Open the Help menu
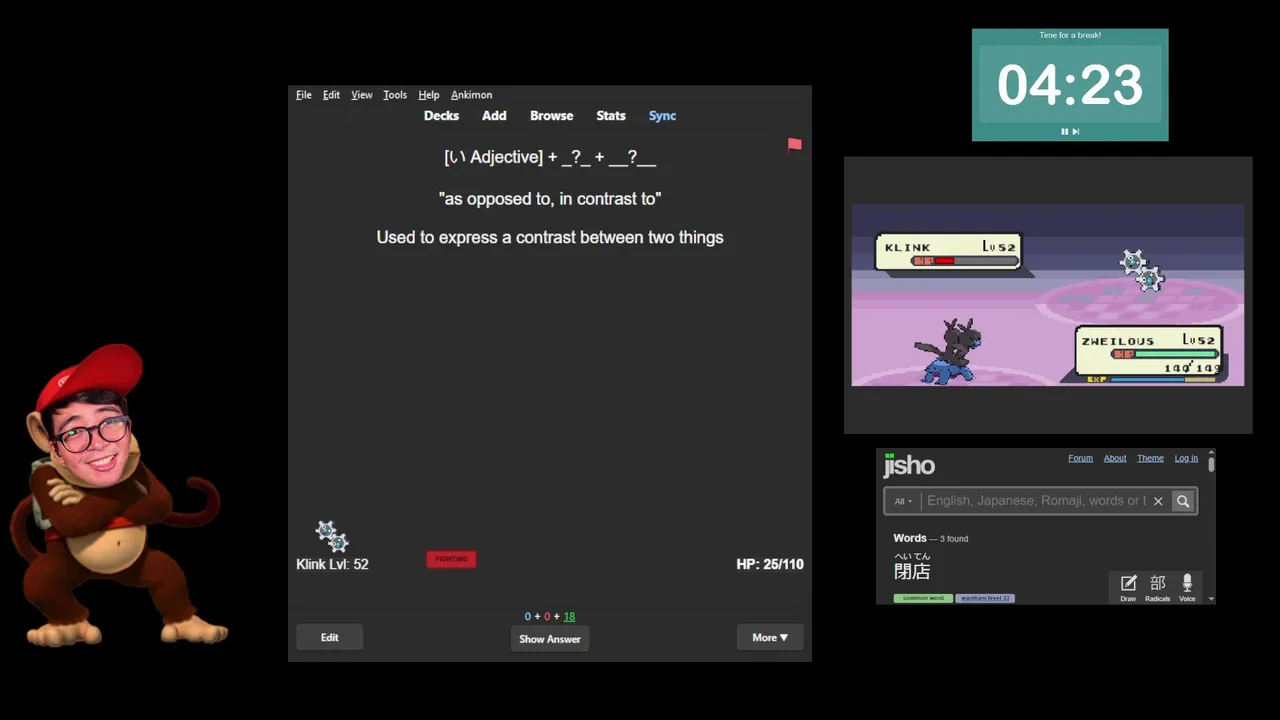 coord(429,95)
